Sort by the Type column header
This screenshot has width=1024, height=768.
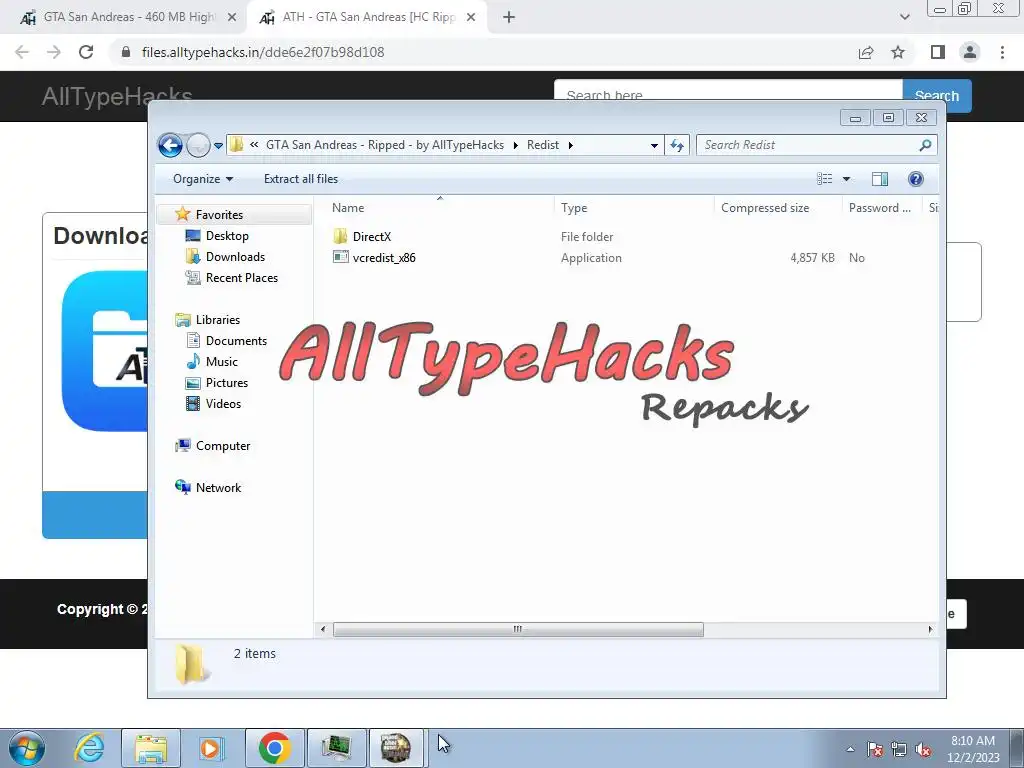point(633,208)
